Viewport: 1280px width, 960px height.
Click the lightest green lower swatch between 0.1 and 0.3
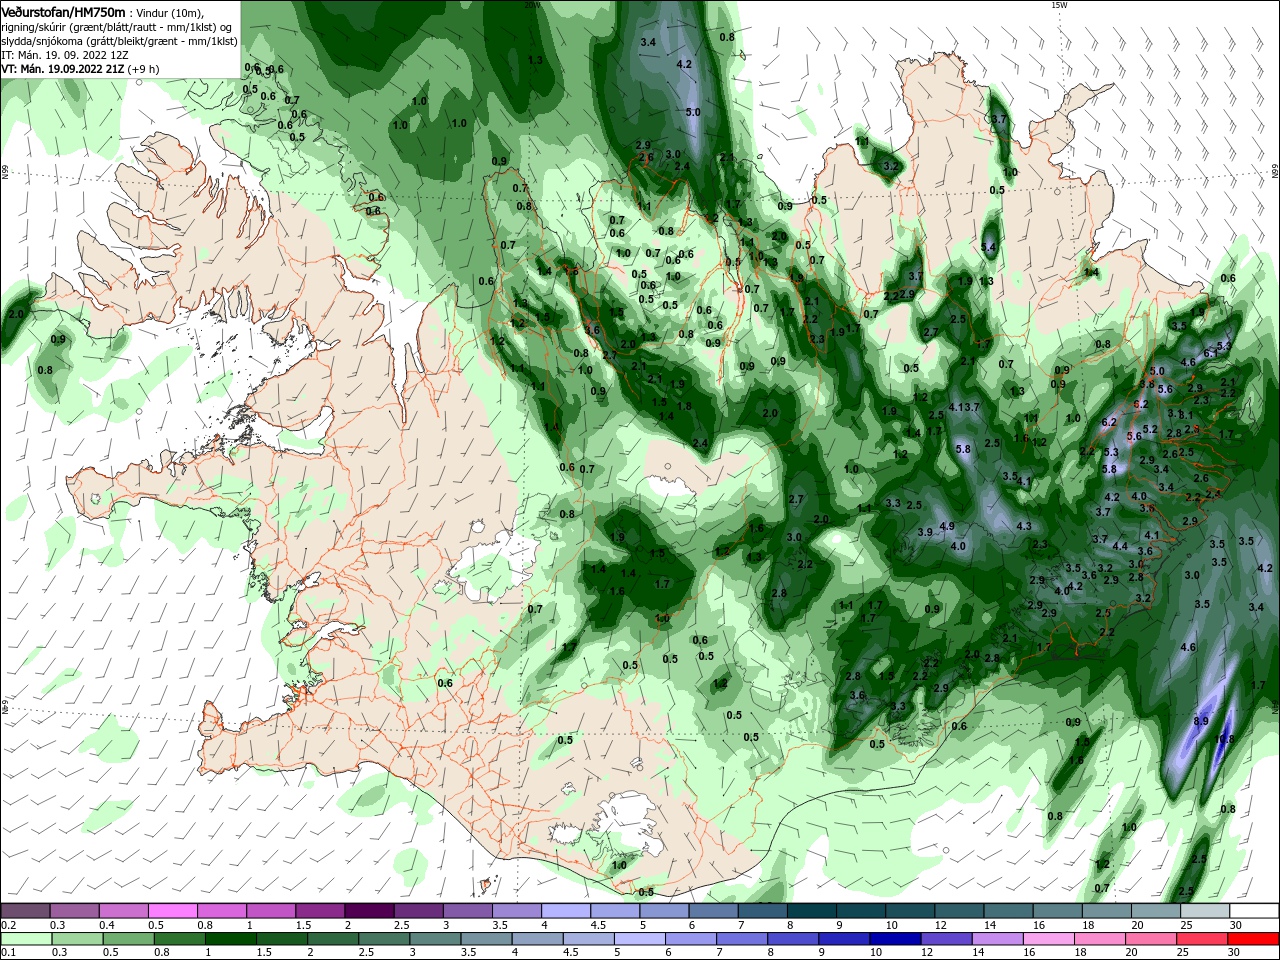pyautogui.click(x=26, y=939)
